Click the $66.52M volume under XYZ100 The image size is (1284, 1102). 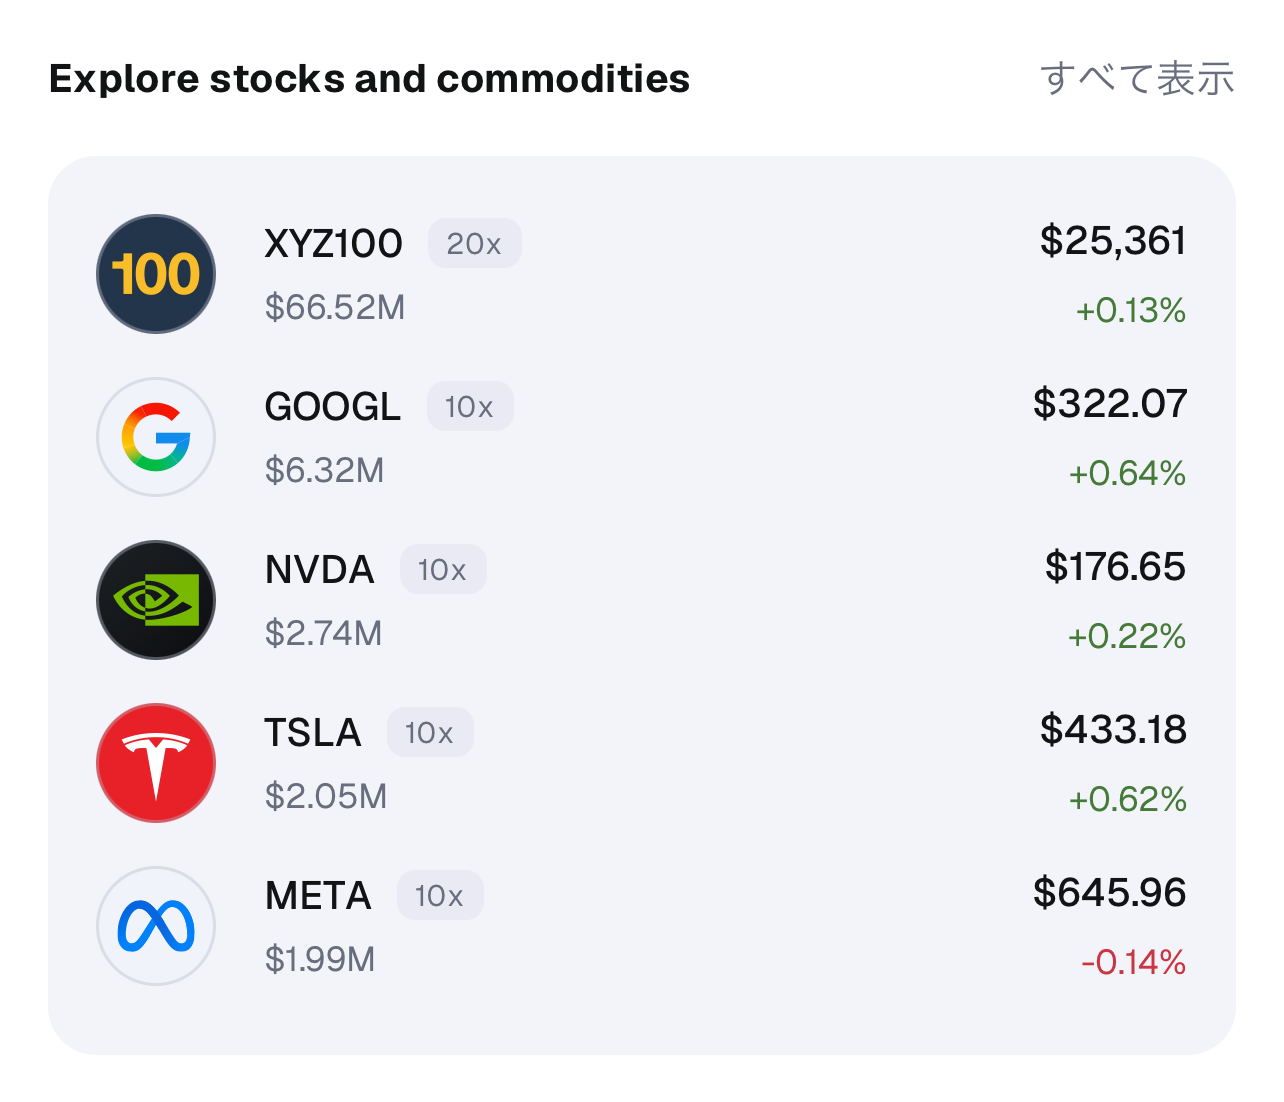pyautogui.click(x=335, y=307)
